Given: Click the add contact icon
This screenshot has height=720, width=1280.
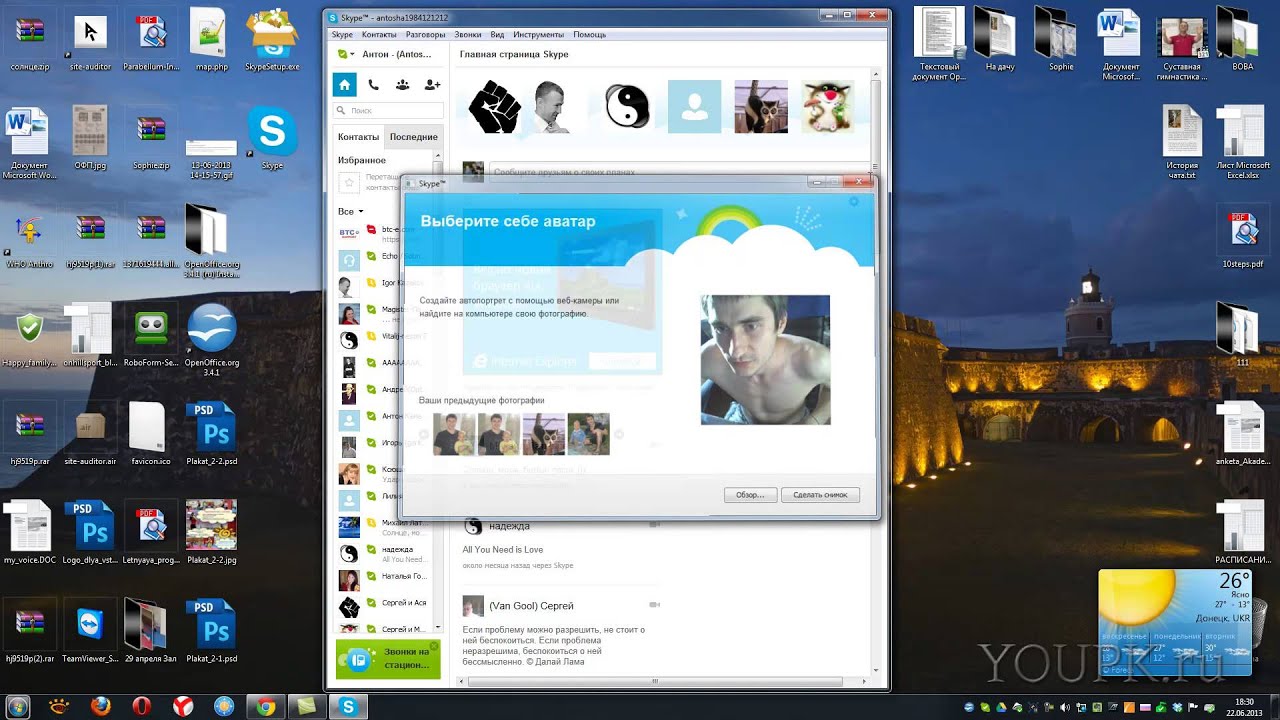Looking at the screenshot, I should point(432,85).
